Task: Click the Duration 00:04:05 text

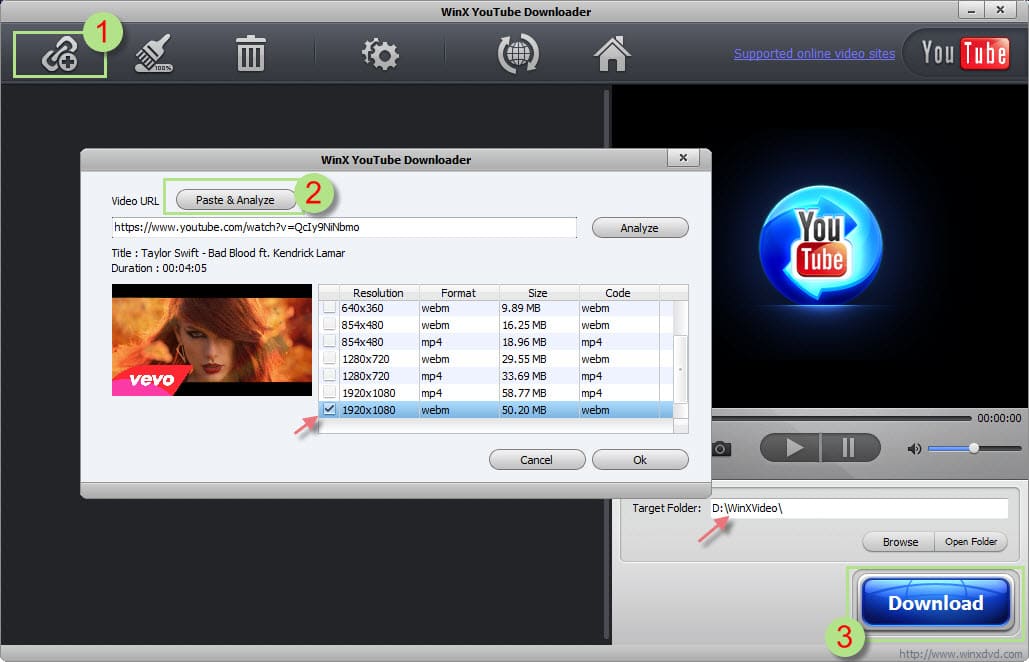Action: pyautogui.click(x=159, y=268)
